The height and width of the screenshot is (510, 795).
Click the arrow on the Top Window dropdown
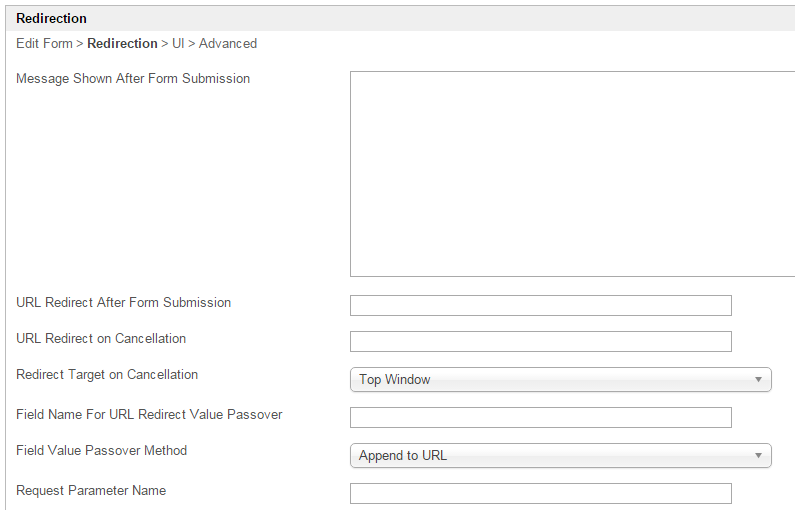click(x=759, y=379)
